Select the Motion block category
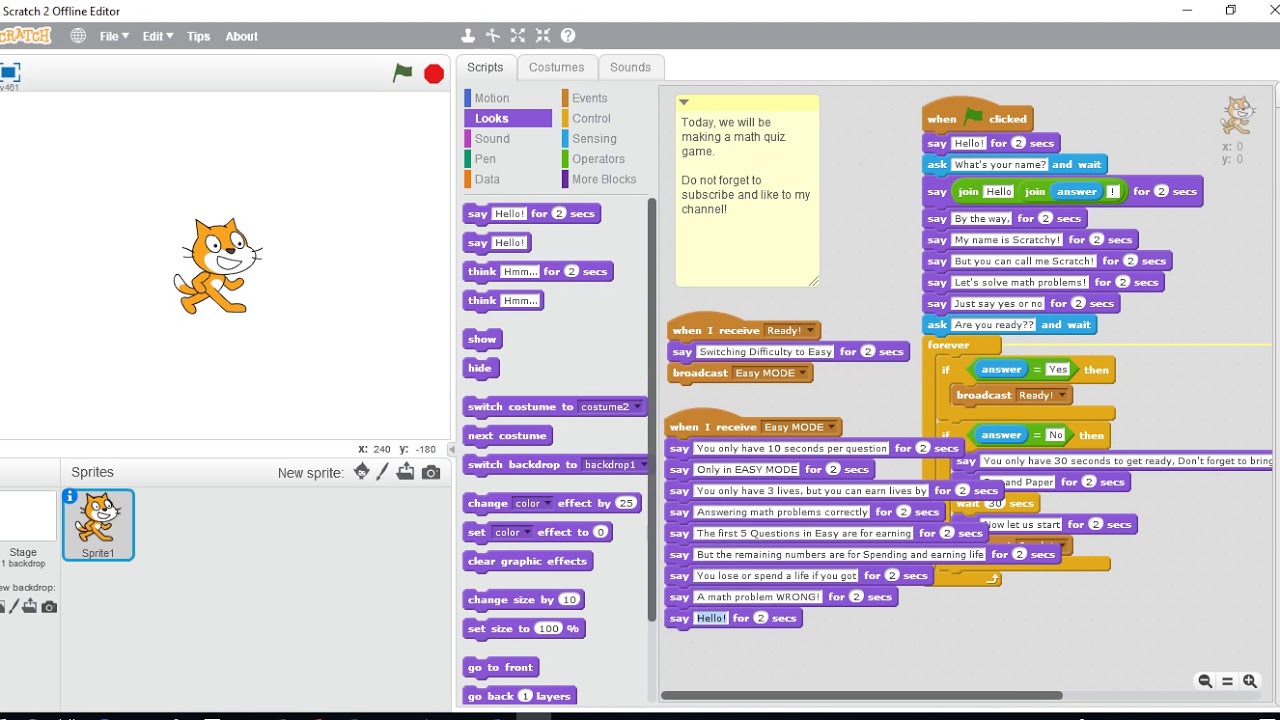 (507, 98)
